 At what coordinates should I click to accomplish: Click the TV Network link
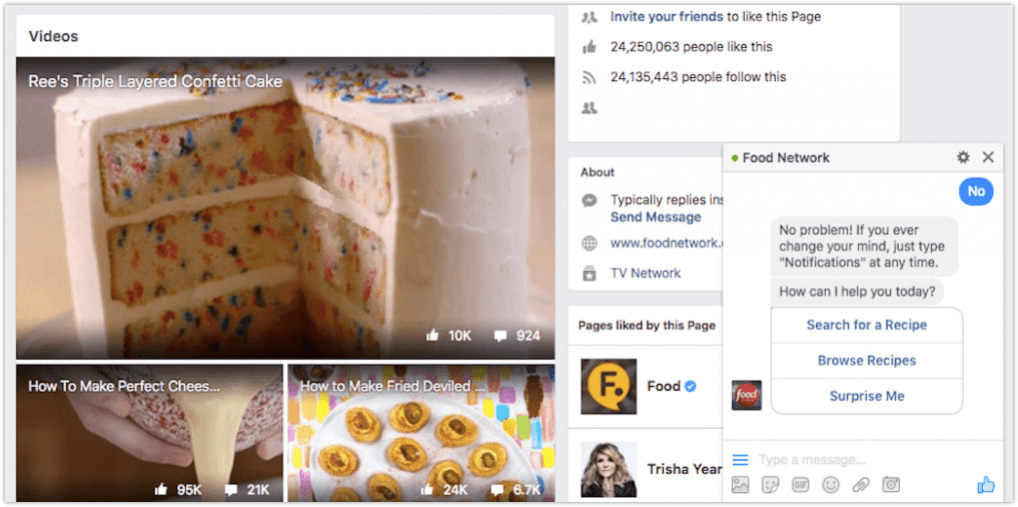click(645, 273)
